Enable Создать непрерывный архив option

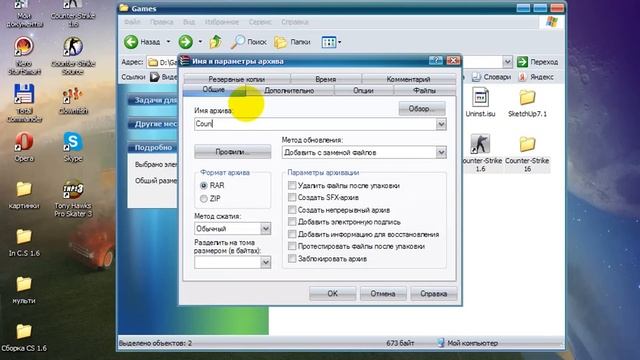click(292, 210)
